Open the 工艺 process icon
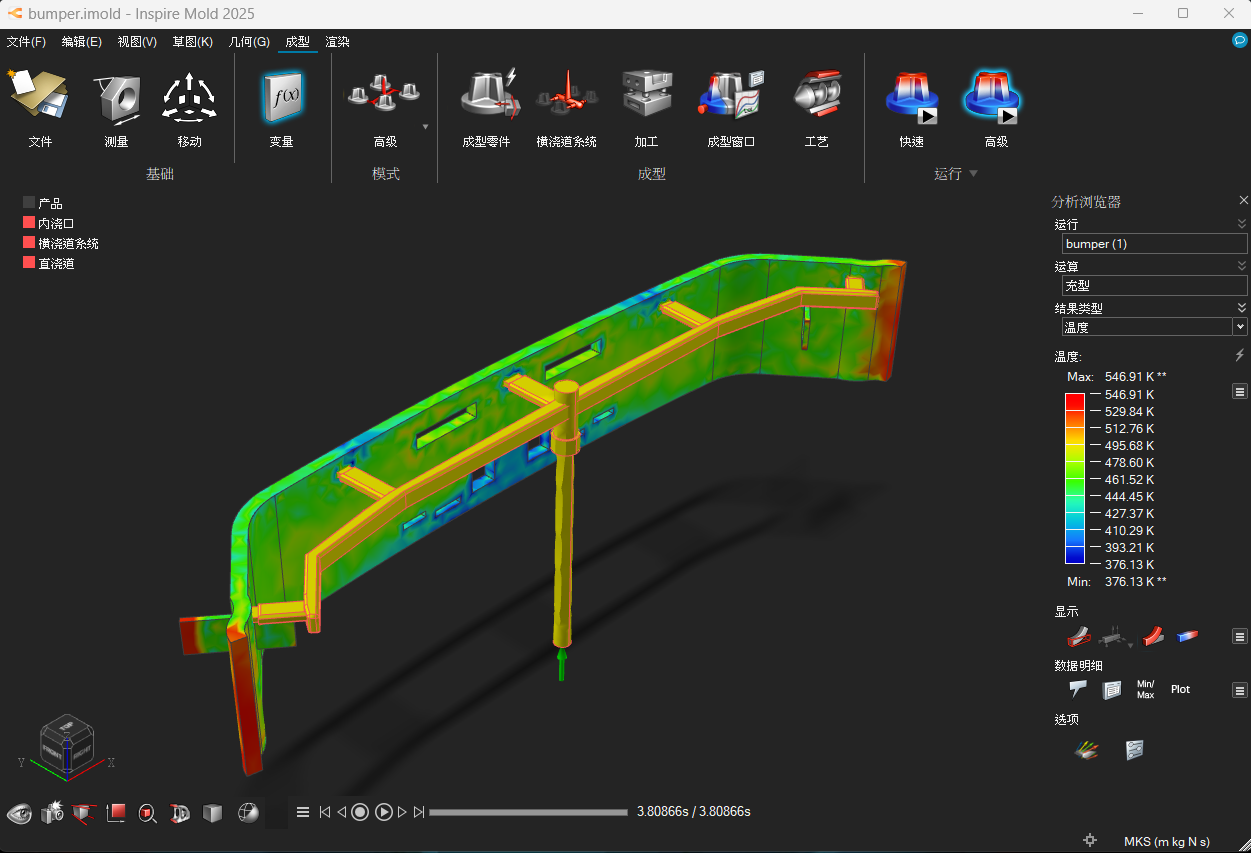 tap(816, 94)
